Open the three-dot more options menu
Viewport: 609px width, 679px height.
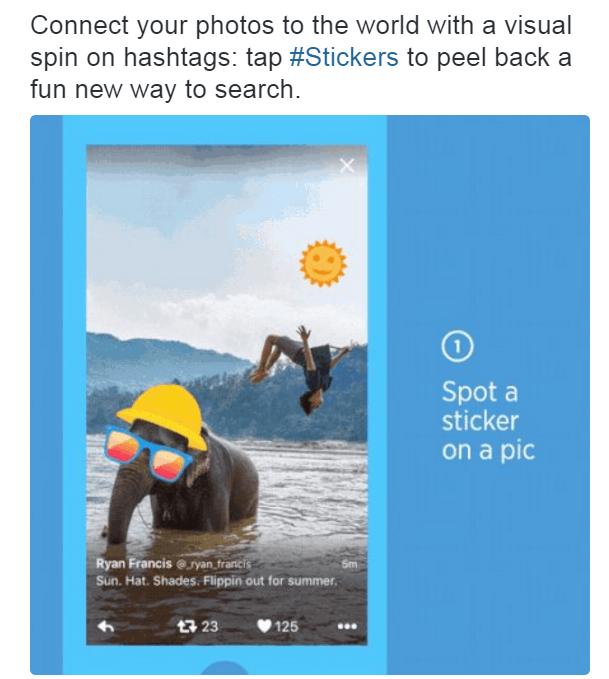[x=347, y=626]
